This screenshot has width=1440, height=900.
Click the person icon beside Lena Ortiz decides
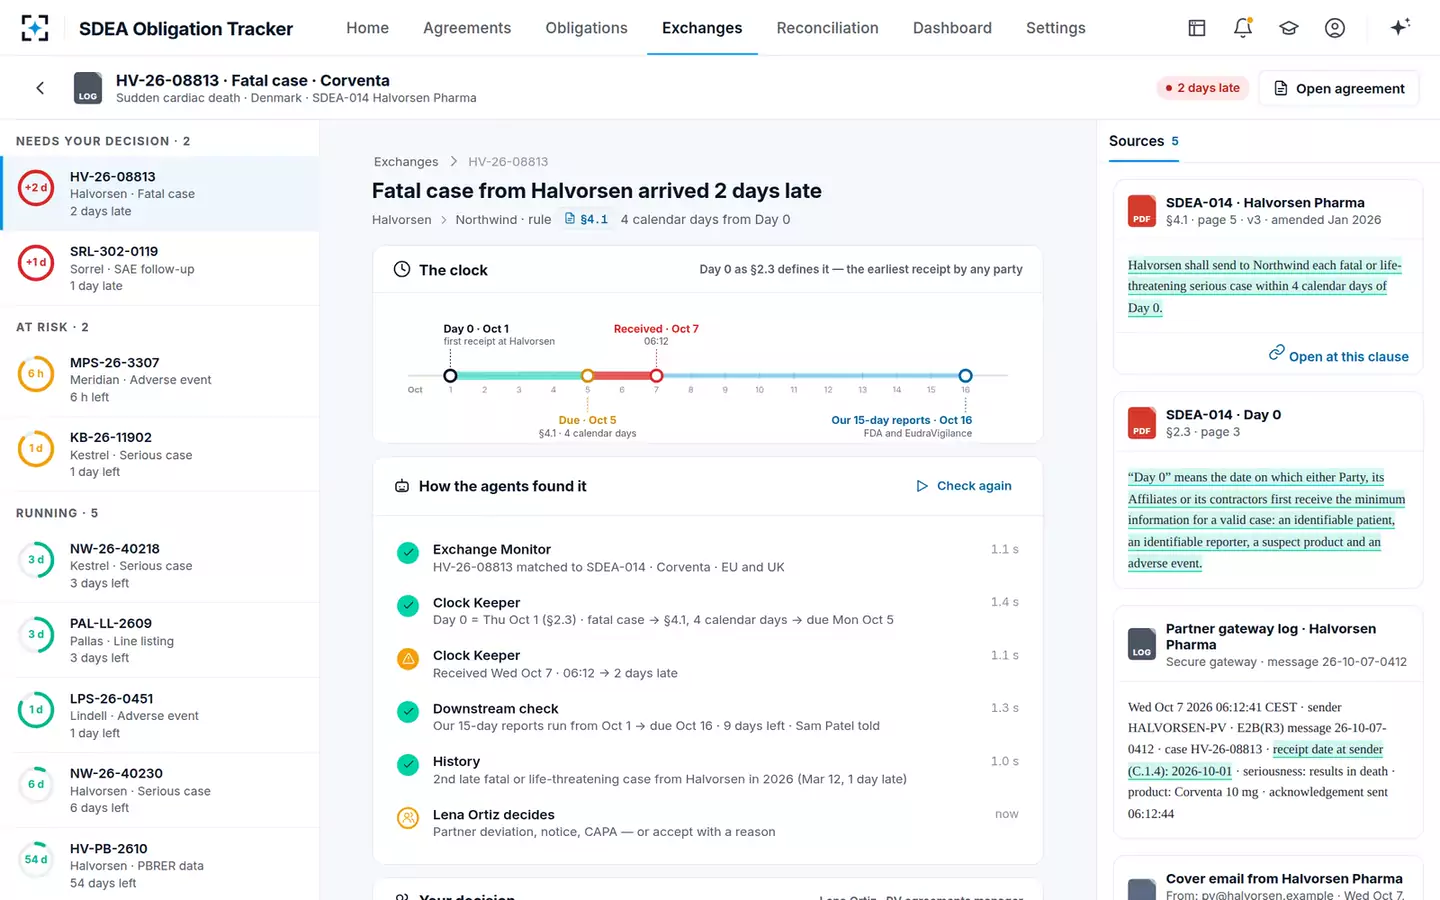point(408,818)
